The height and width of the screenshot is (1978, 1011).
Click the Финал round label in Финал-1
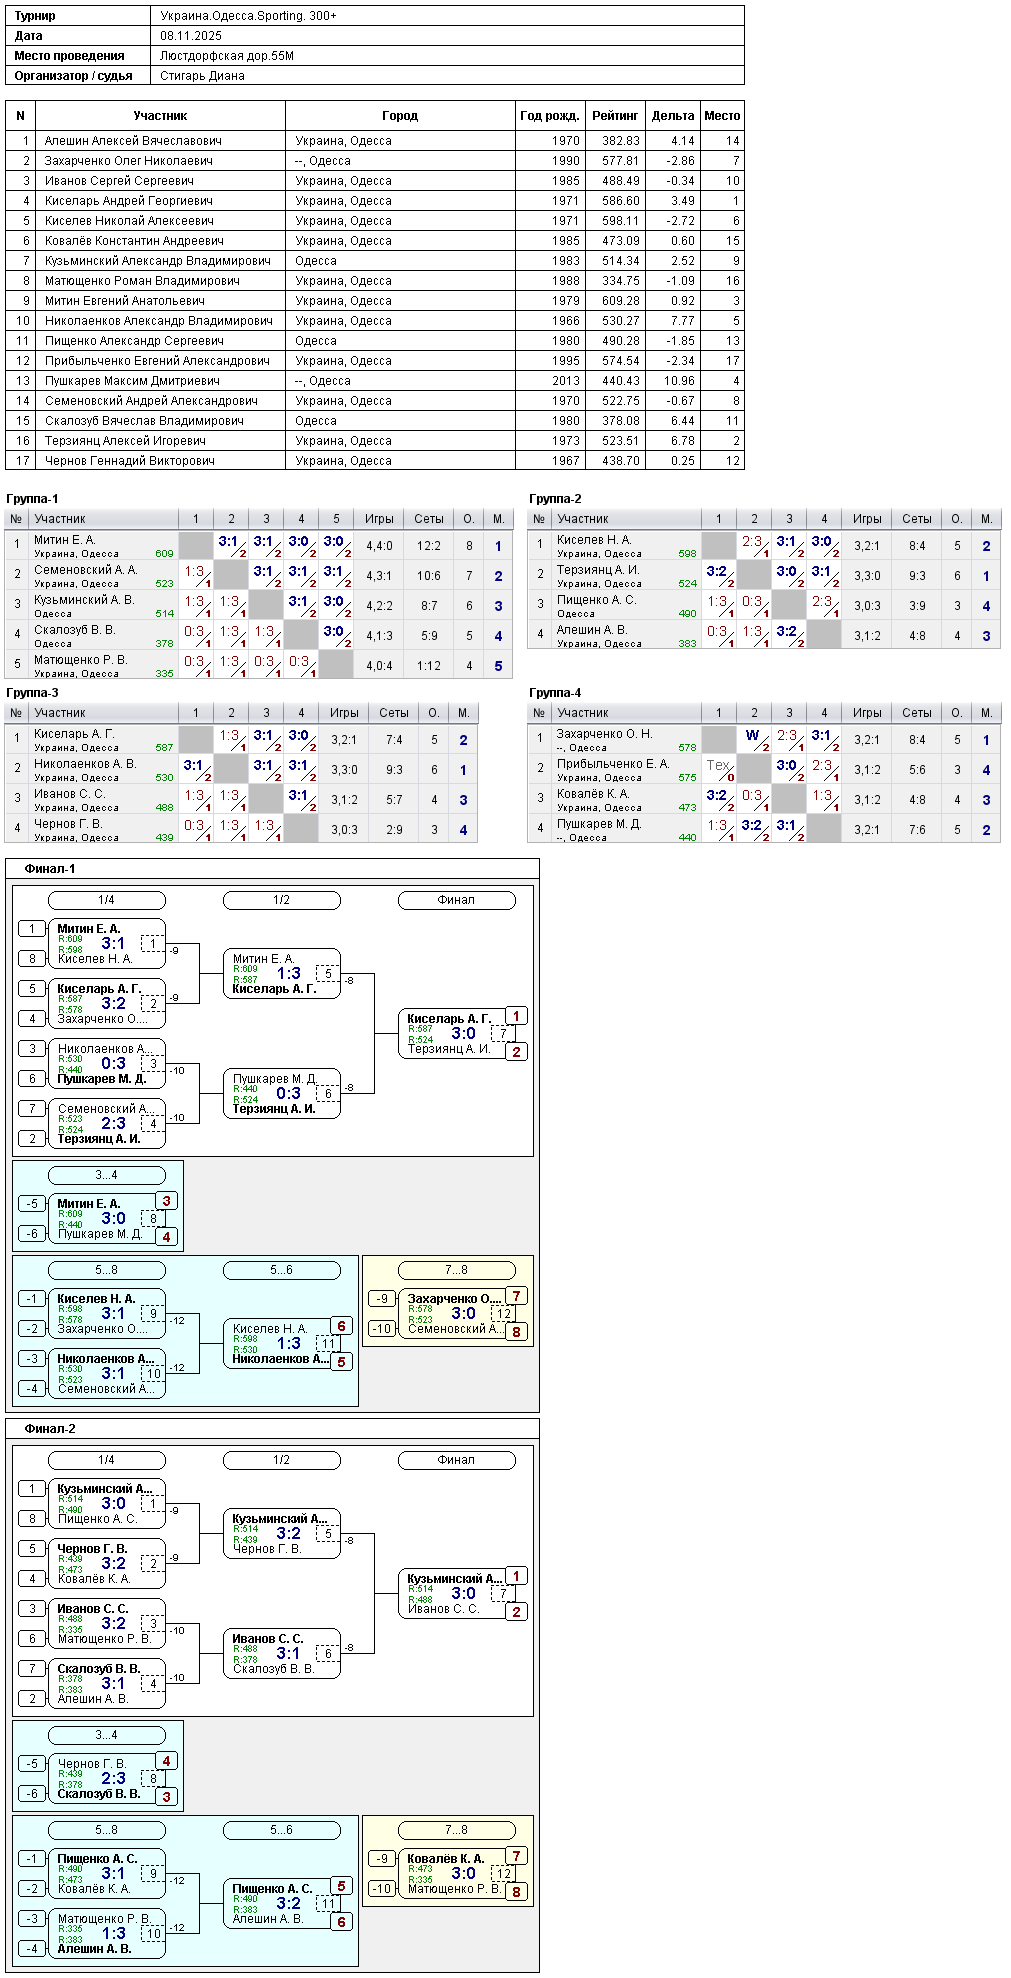point(457,900)
